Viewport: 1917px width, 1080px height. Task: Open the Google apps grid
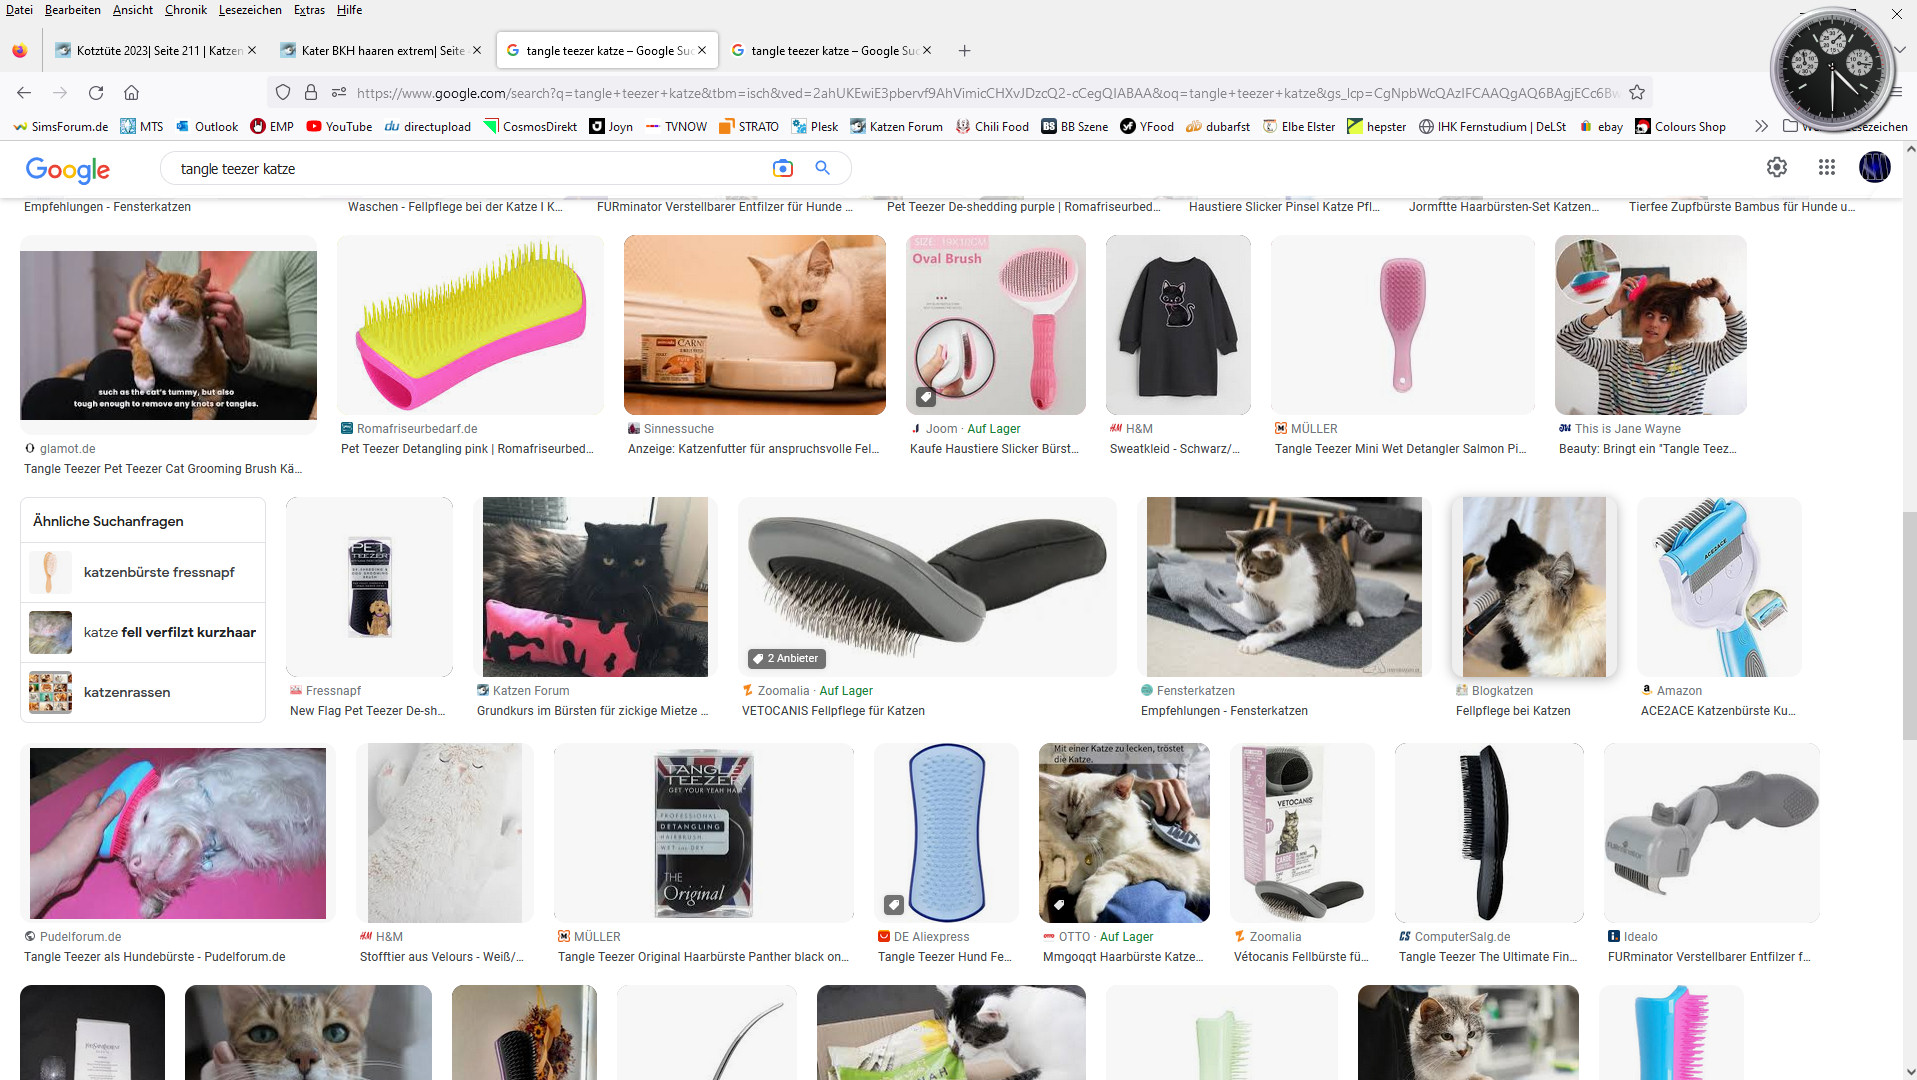(x=1827, y=168)
